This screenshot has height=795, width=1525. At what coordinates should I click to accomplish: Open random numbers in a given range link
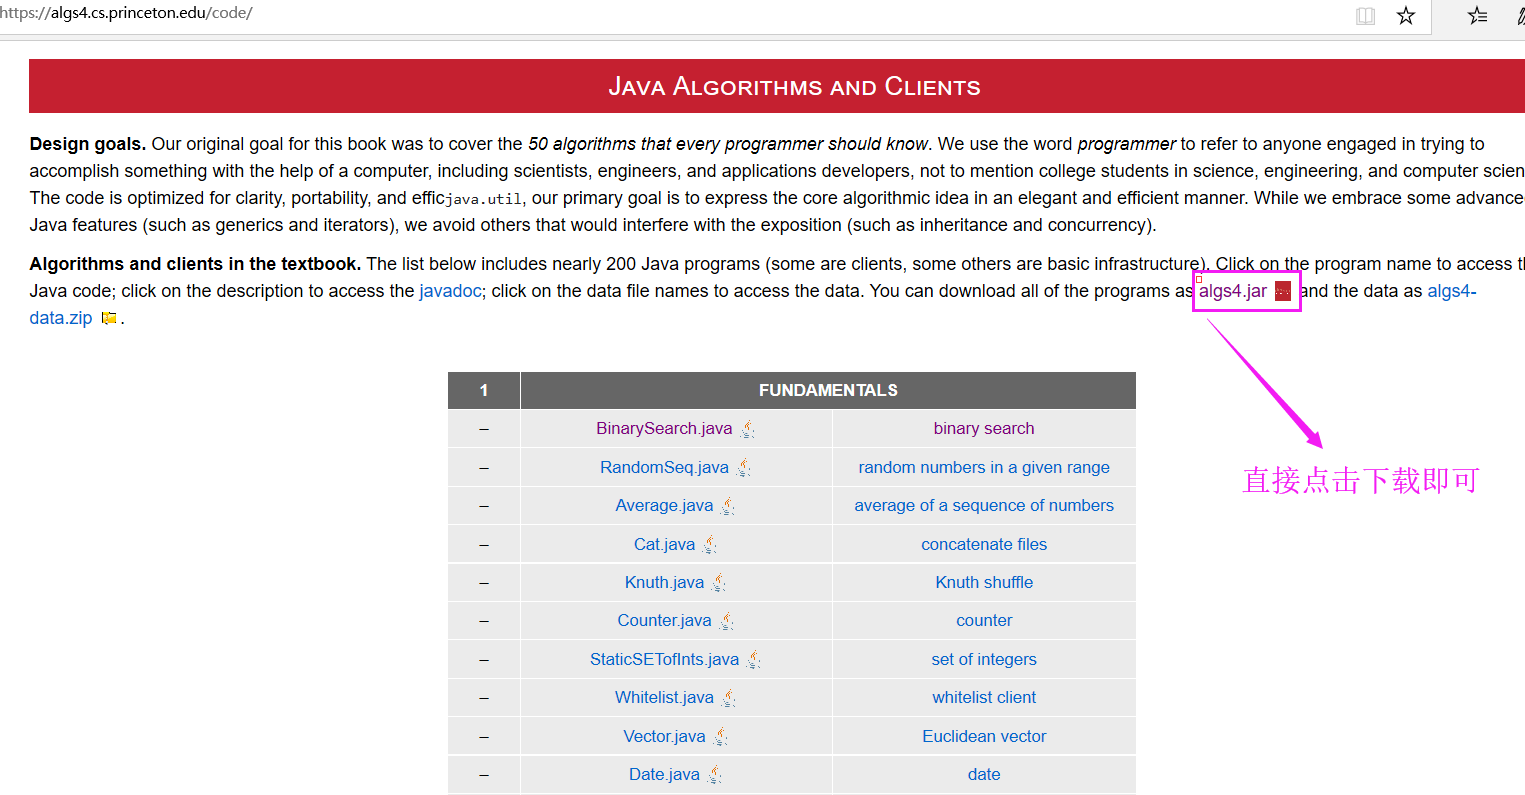coord(984,467)
